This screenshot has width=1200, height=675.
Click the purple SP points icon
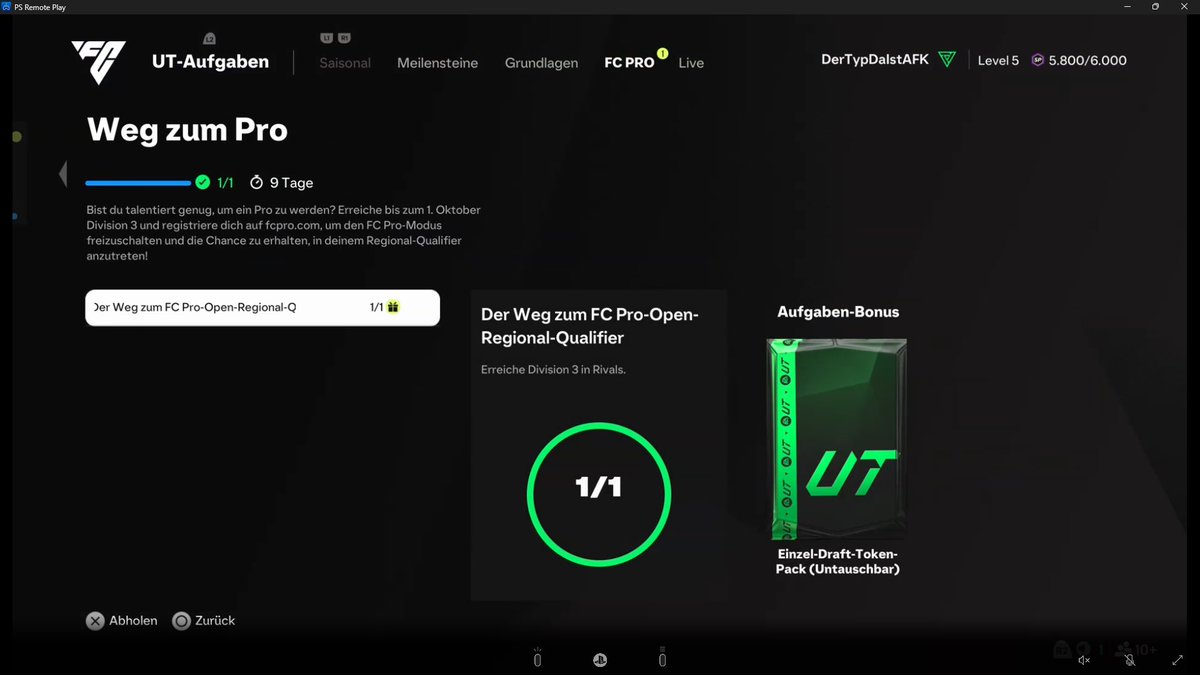[1037, 60]
